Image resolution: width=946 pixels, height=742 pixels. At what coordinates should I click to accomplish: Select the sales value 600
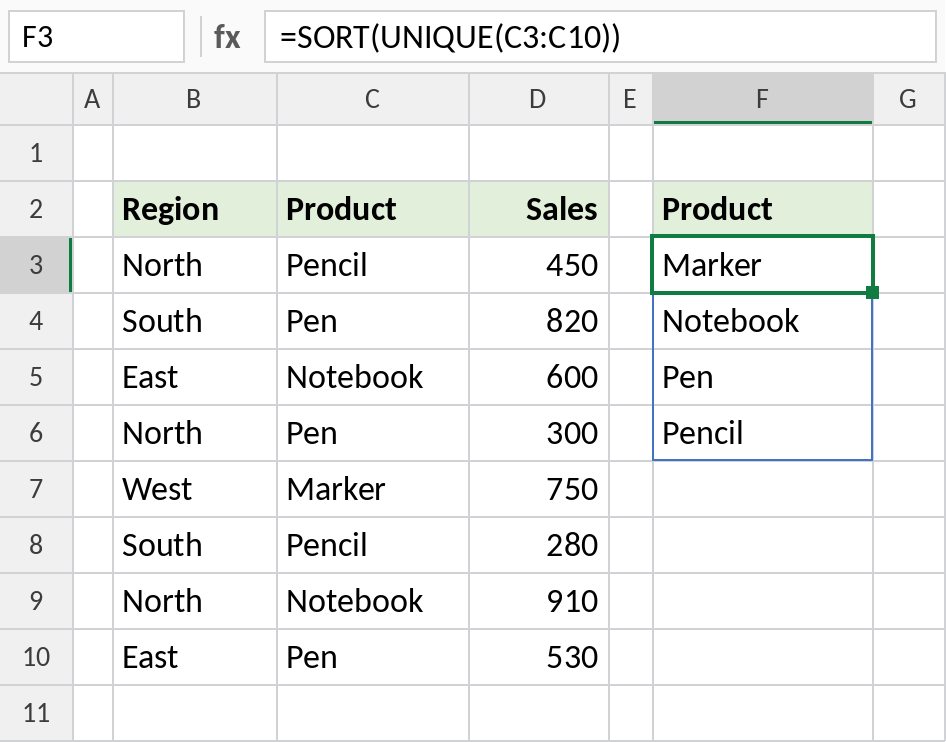click(x=539, y=377)
